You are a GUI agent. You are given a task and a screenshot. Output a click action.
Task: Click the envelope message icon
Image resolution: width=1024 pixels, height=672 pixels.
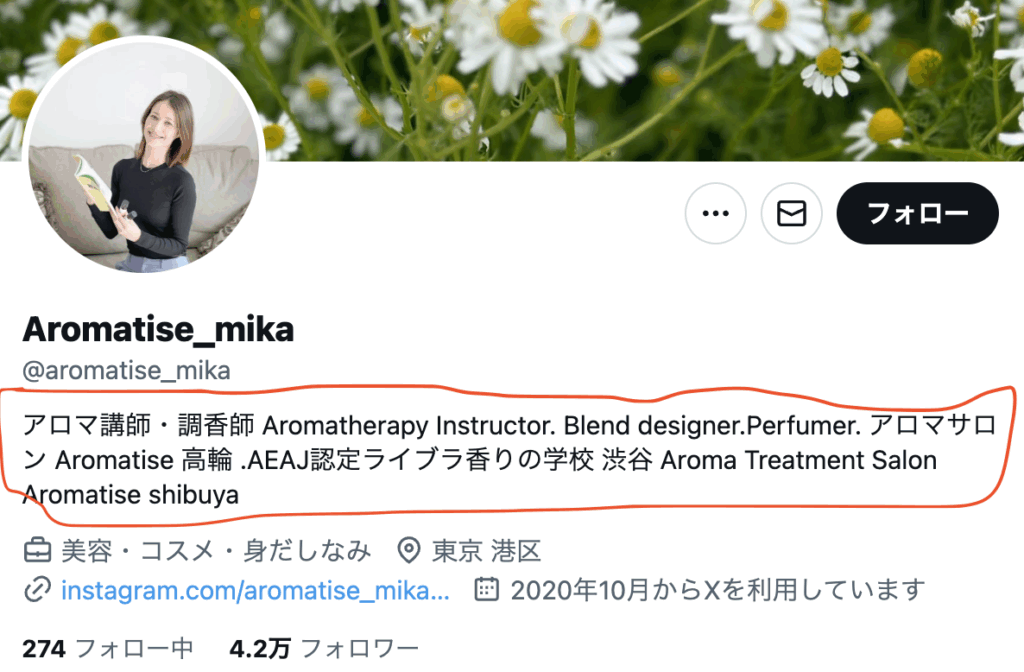pyautogui.click(x=792, y=214)
